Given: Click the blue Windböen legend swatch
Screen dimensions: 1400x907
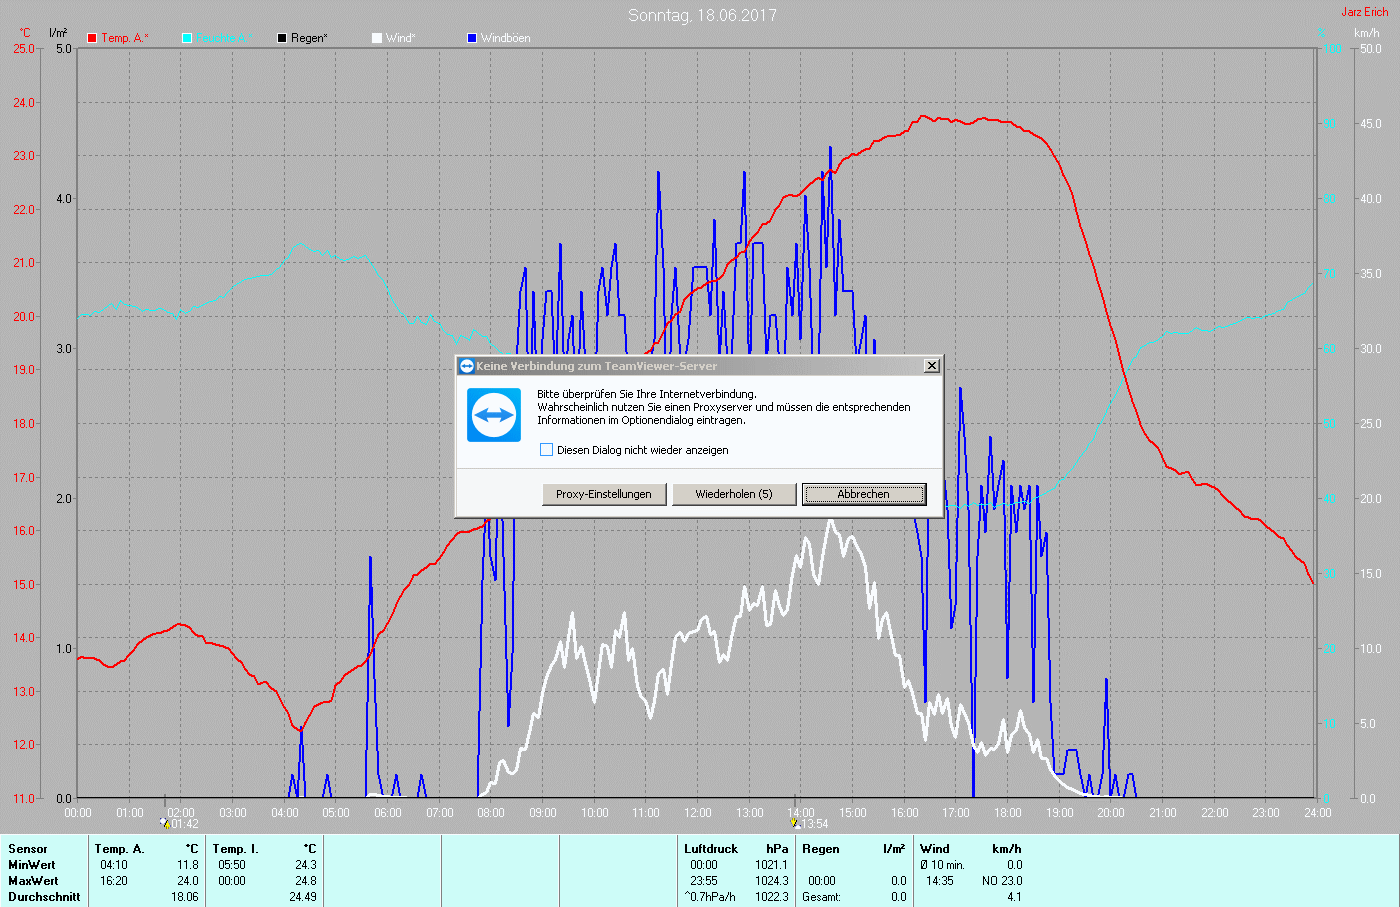Looking at the screenshot, I should [x=472, y=38].
